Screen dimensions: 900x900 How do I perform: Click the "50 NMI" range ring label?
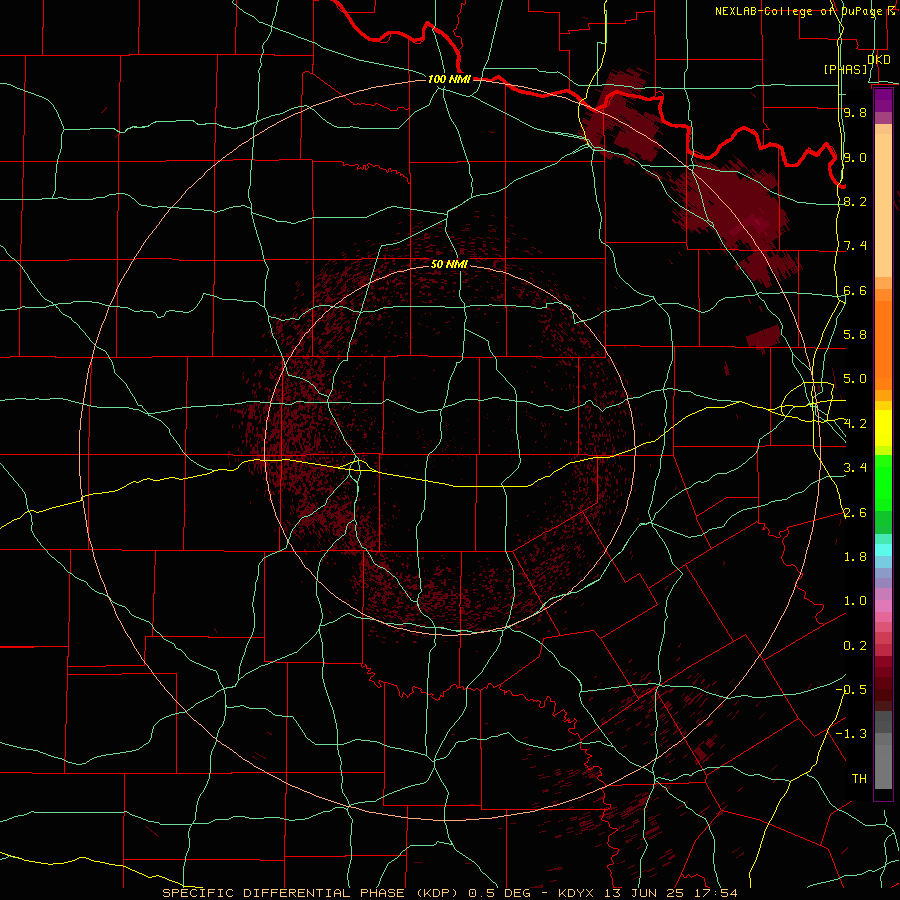449,264
